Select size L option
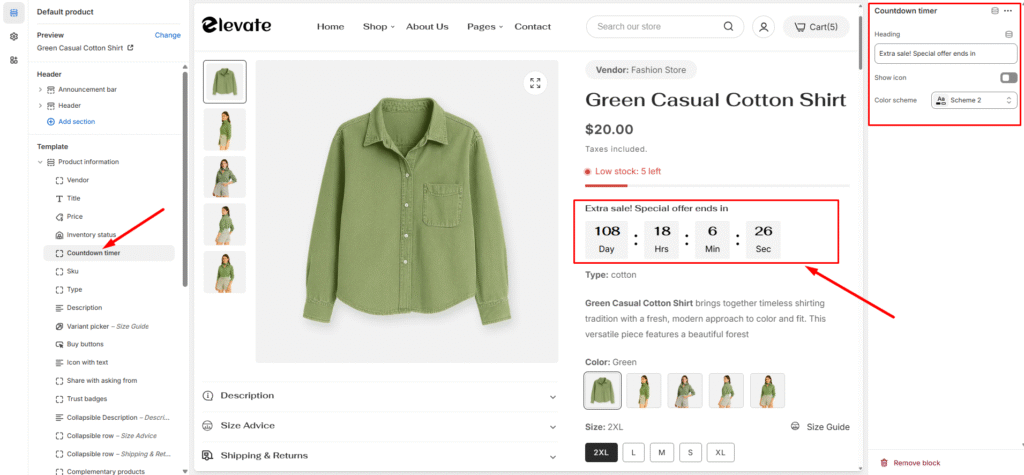Screen dimensions: 1024x475 click(633, 453)
